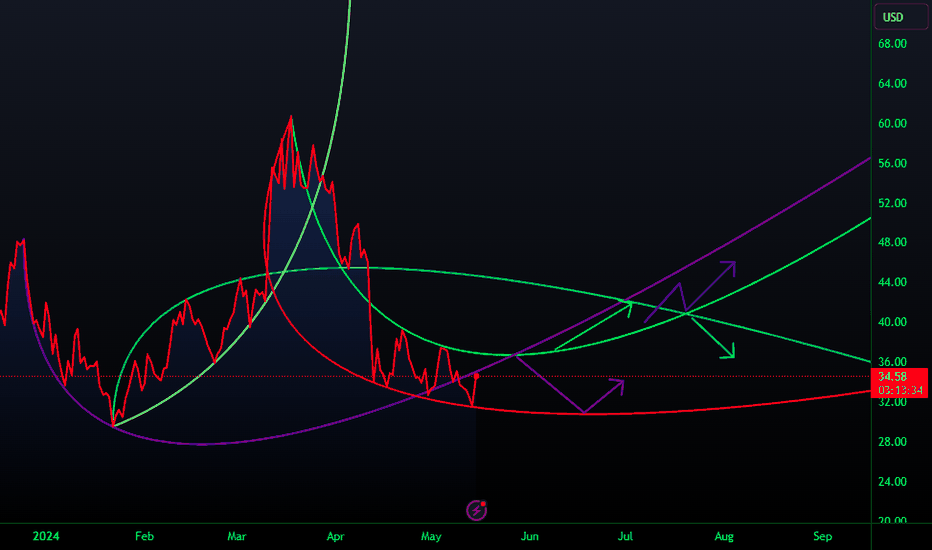Click the 56.00 price axis label
Viewport: 932px width, 550px height.
tap(892, 164)
